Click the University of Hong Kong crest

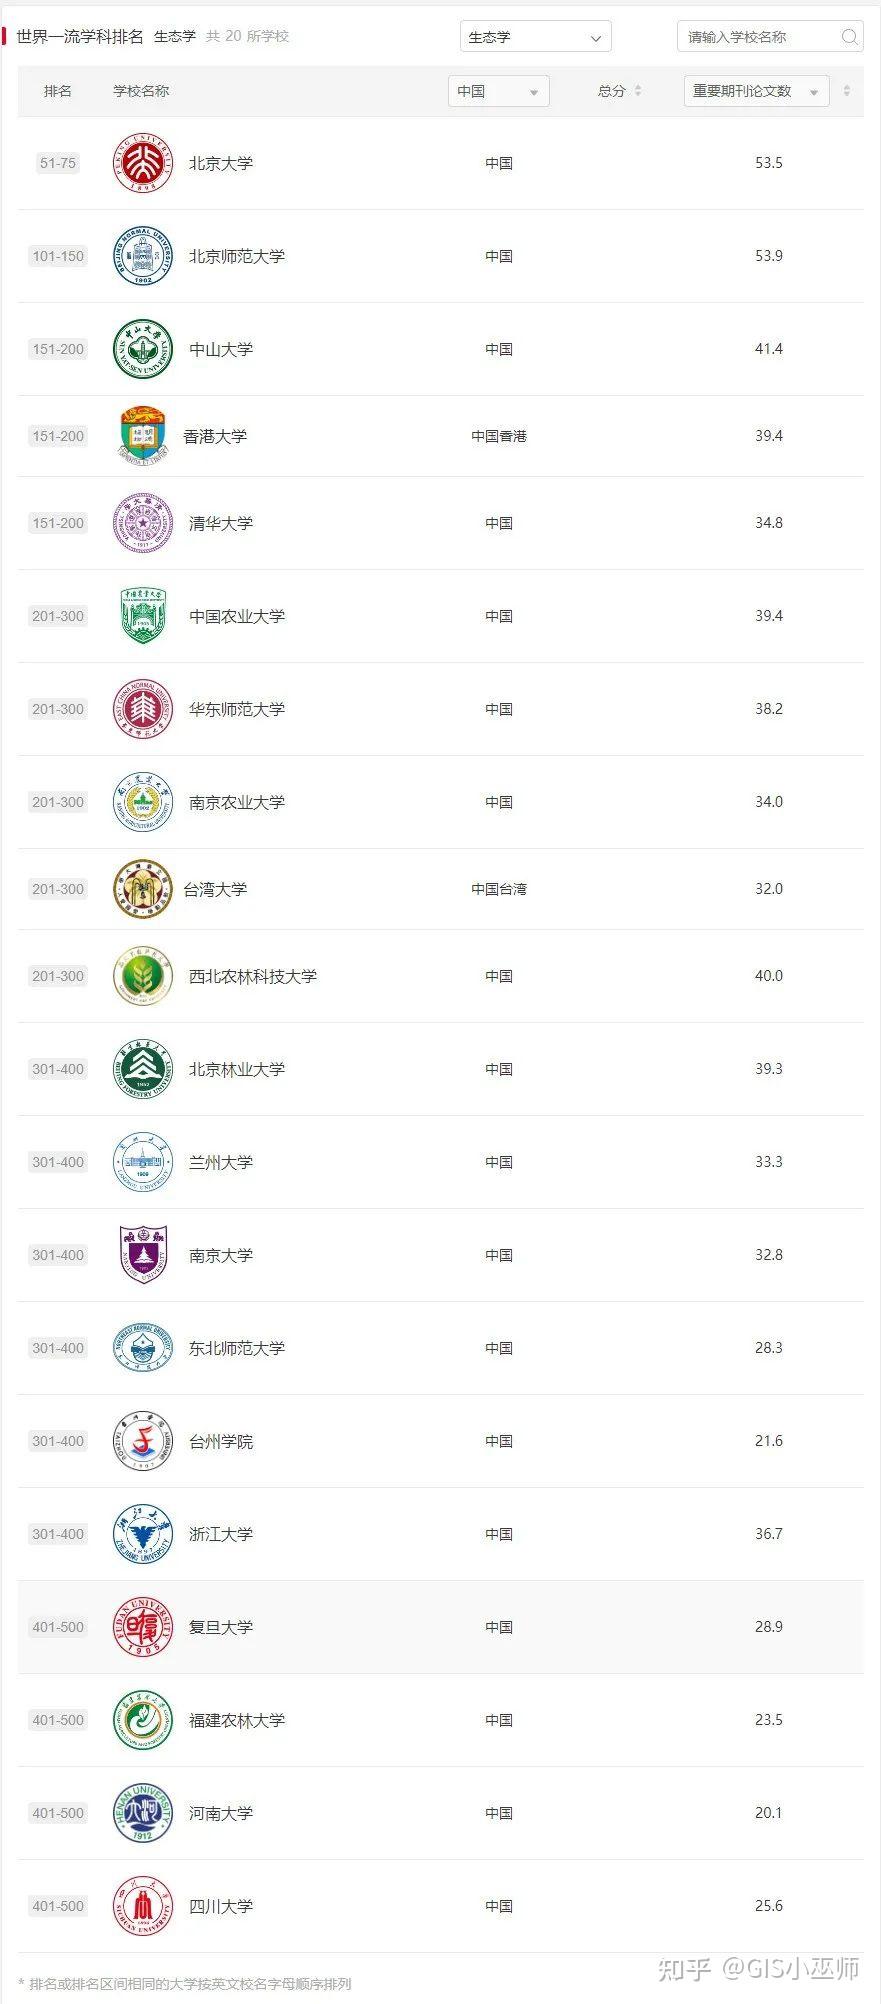[x=141, y=436]
